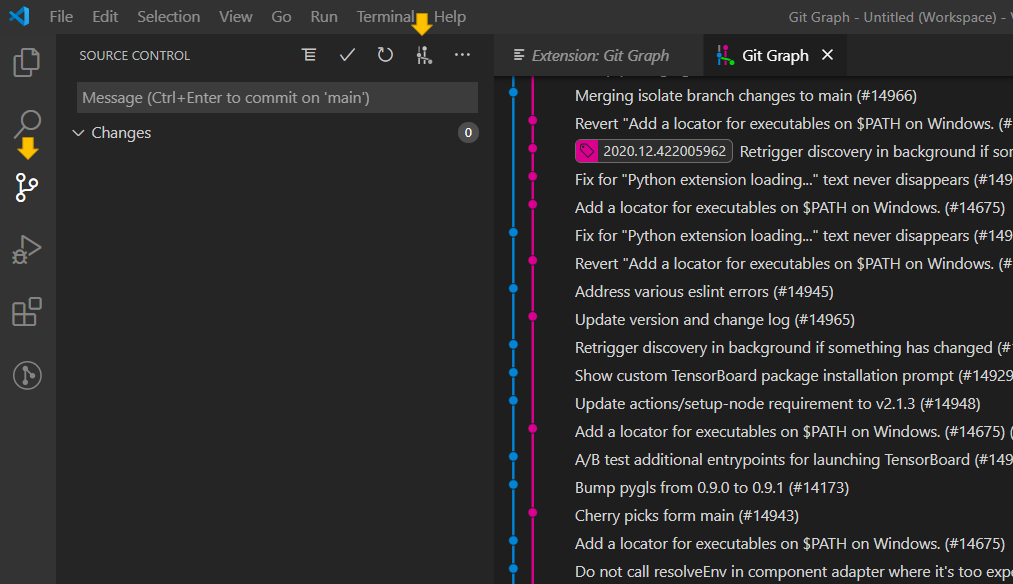The width and height of the screenshot is (1013, 584).
Task: Expand the File menu
Action: (x=61, y=16)
